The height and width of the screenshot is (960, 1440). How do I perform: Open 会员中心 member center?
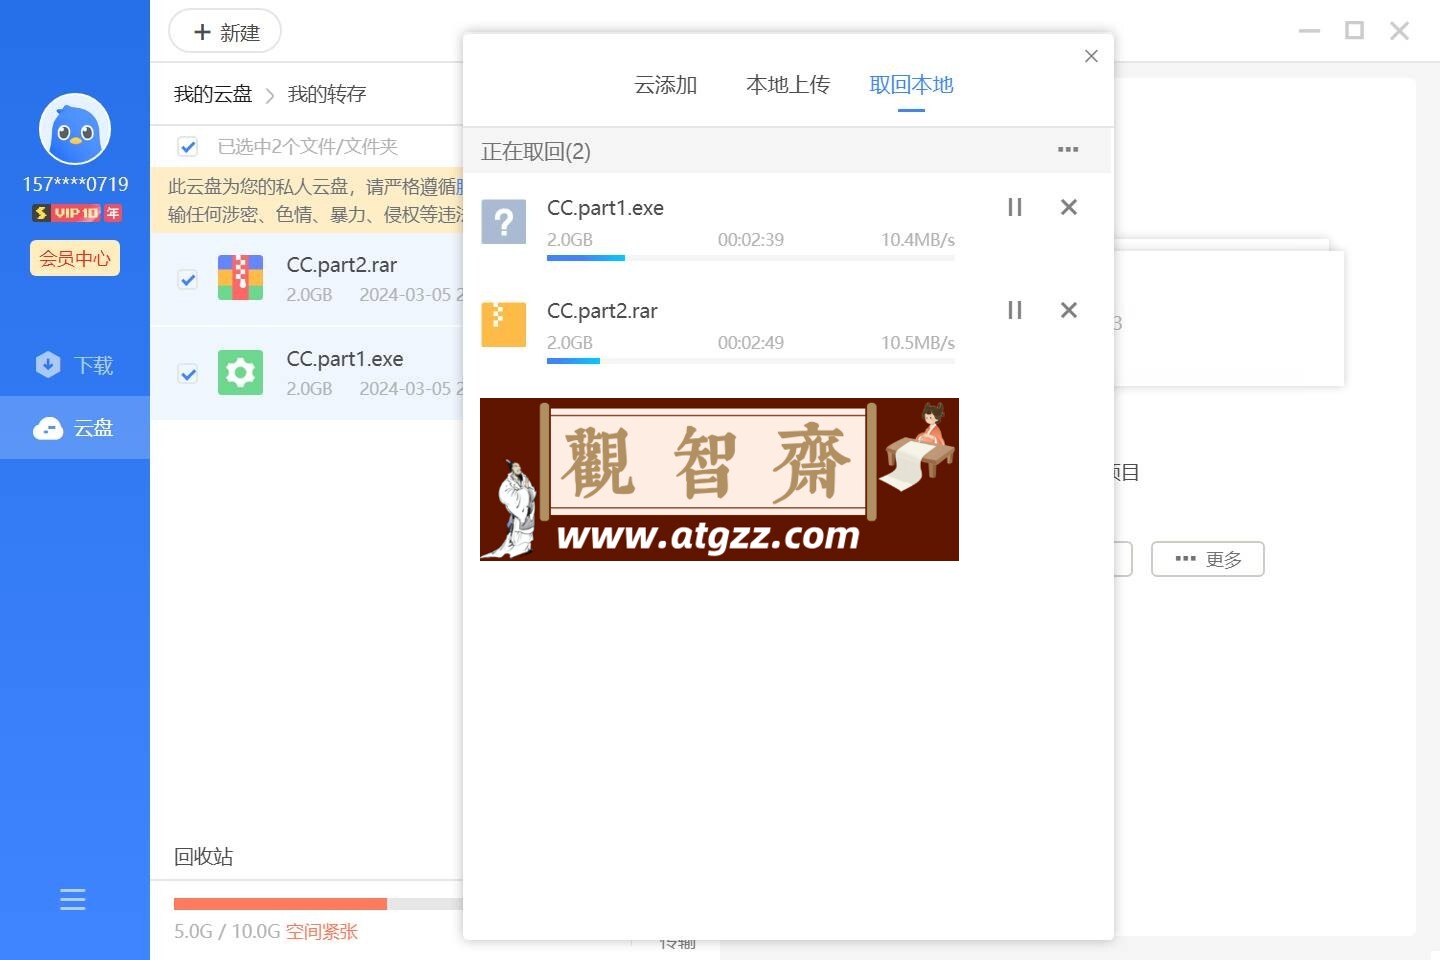pos(75,258)
